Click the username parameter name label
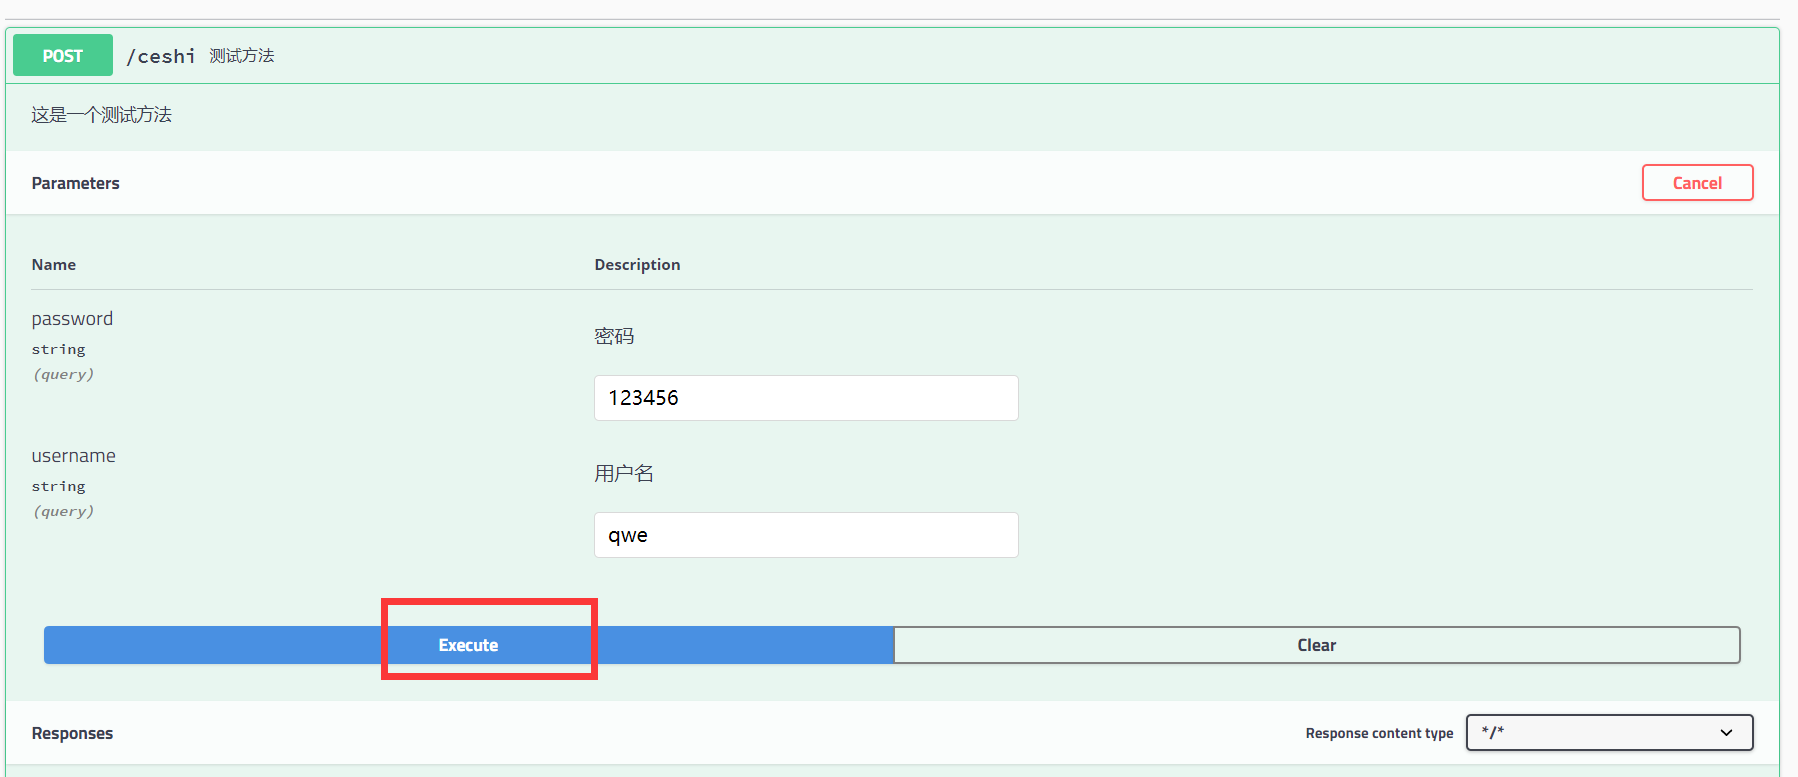Image resolution: width=1798 pixels, height=777 pixels. [73, 456]
